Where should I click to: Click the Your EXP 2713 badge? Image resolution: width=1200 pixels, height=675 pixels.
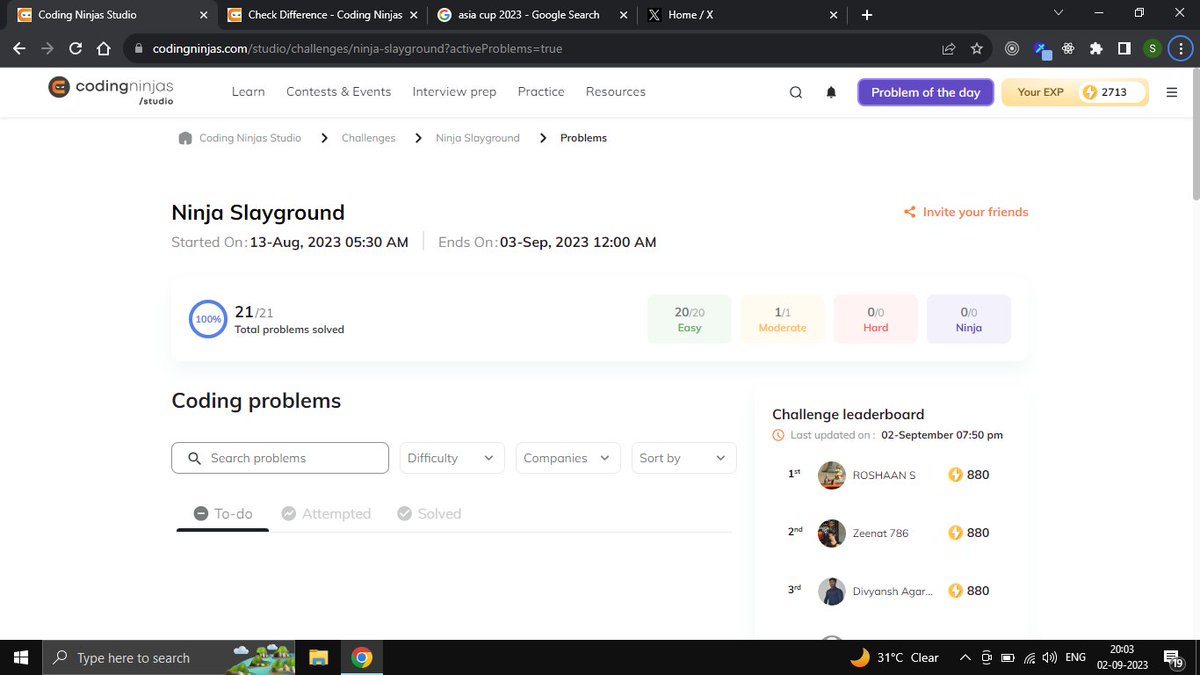coord(1076,92)
